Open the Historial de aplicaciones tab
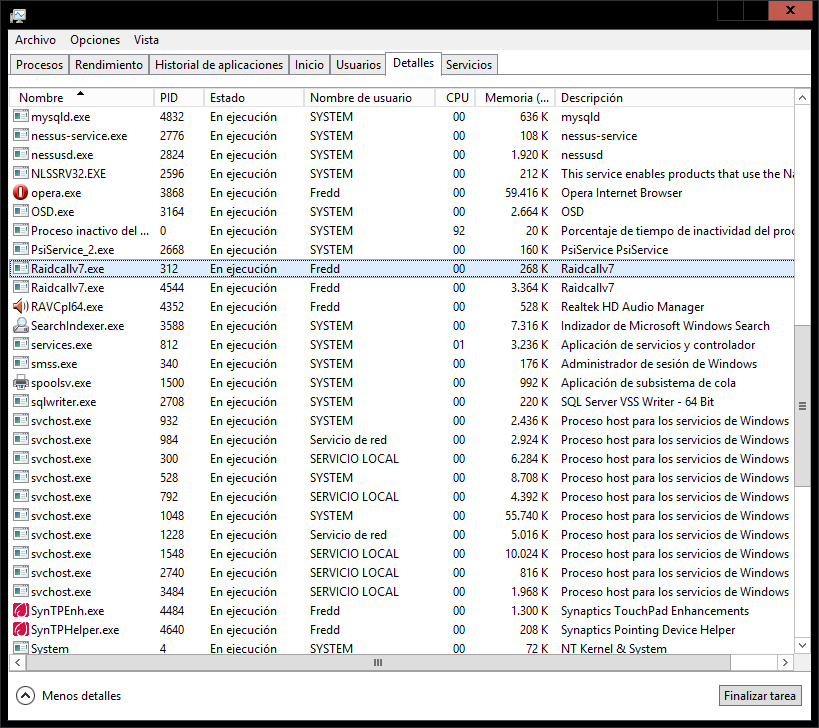The width and height of the screenshot is (819, 728). point(219,65)
